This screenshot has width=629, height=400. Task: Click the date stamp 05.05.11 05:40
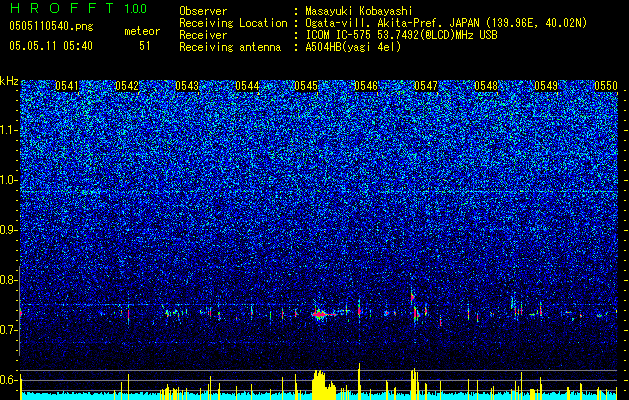(51, 46)
